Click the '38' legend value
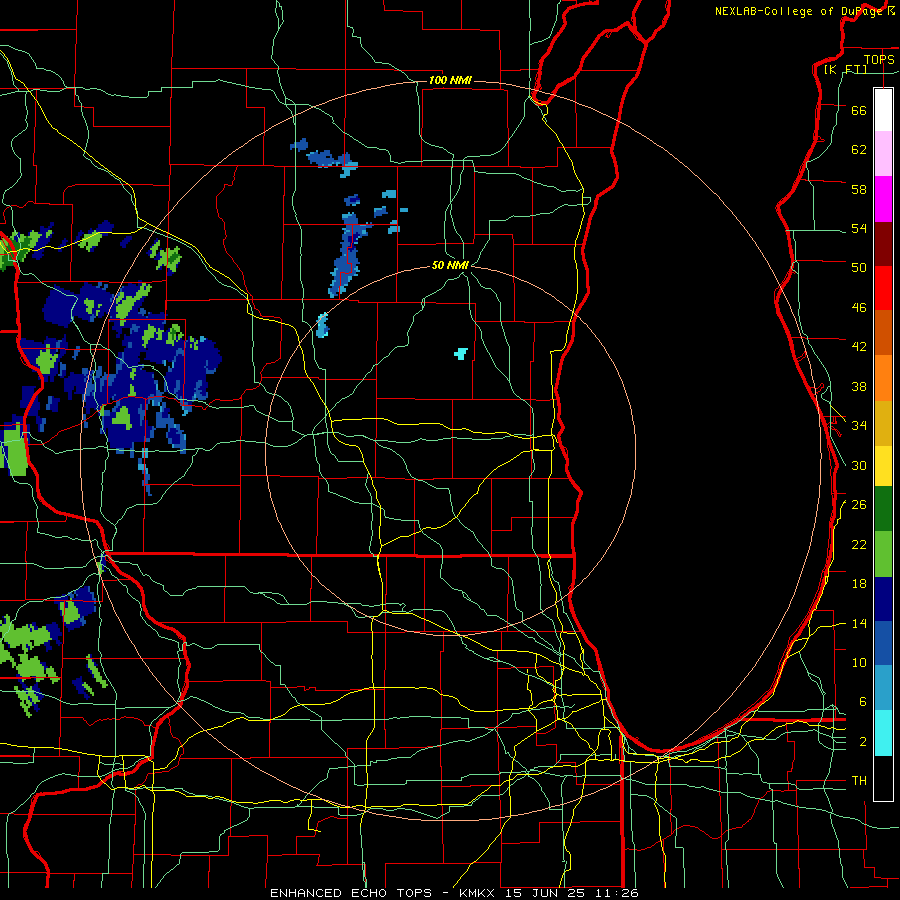Viewport: 900px width, 900px height. point(859,387)
